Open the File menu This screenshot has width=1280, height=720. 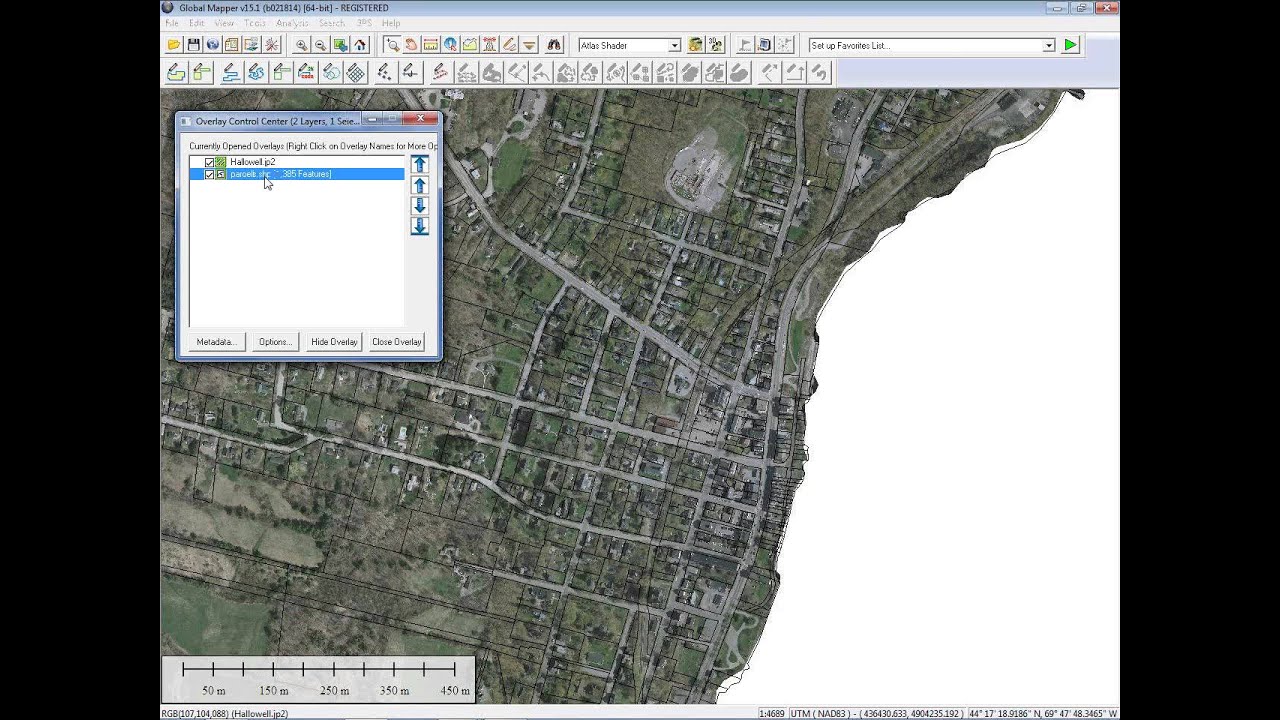(x=172, y=23)
